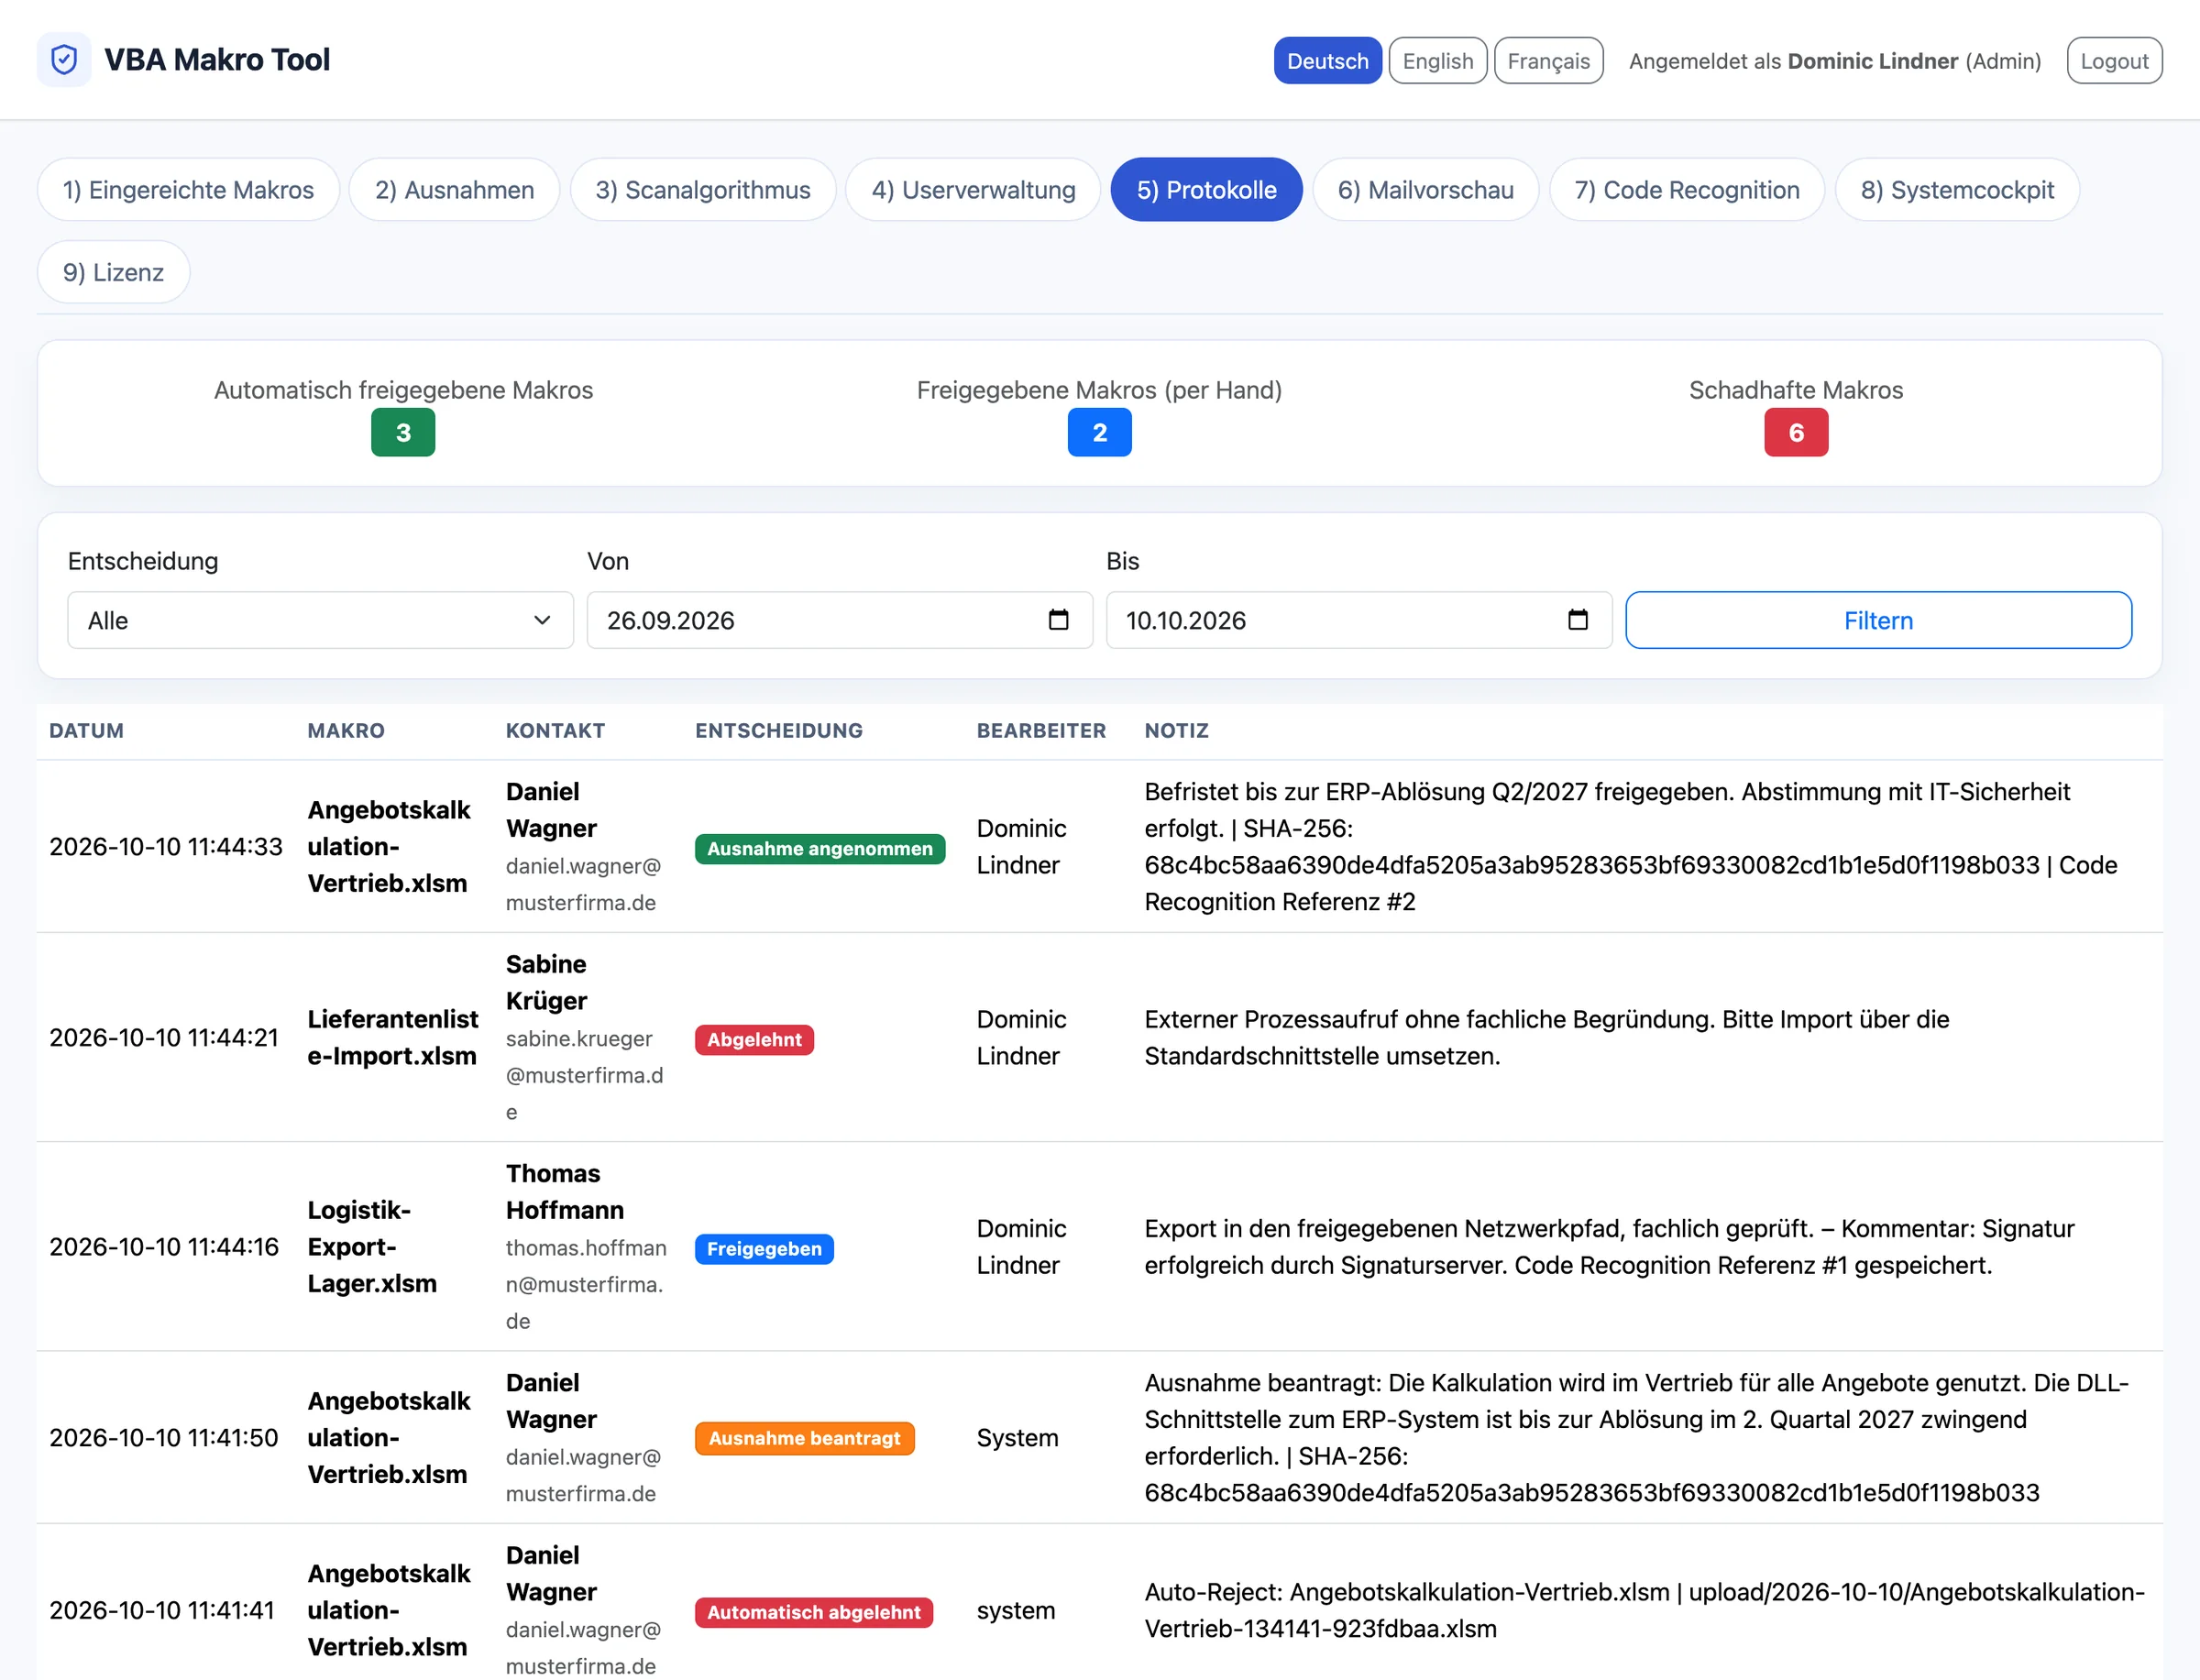Click the user name Dominic Lindner in header
The image size is (2200, 1680).
(x=1872, y=61)
